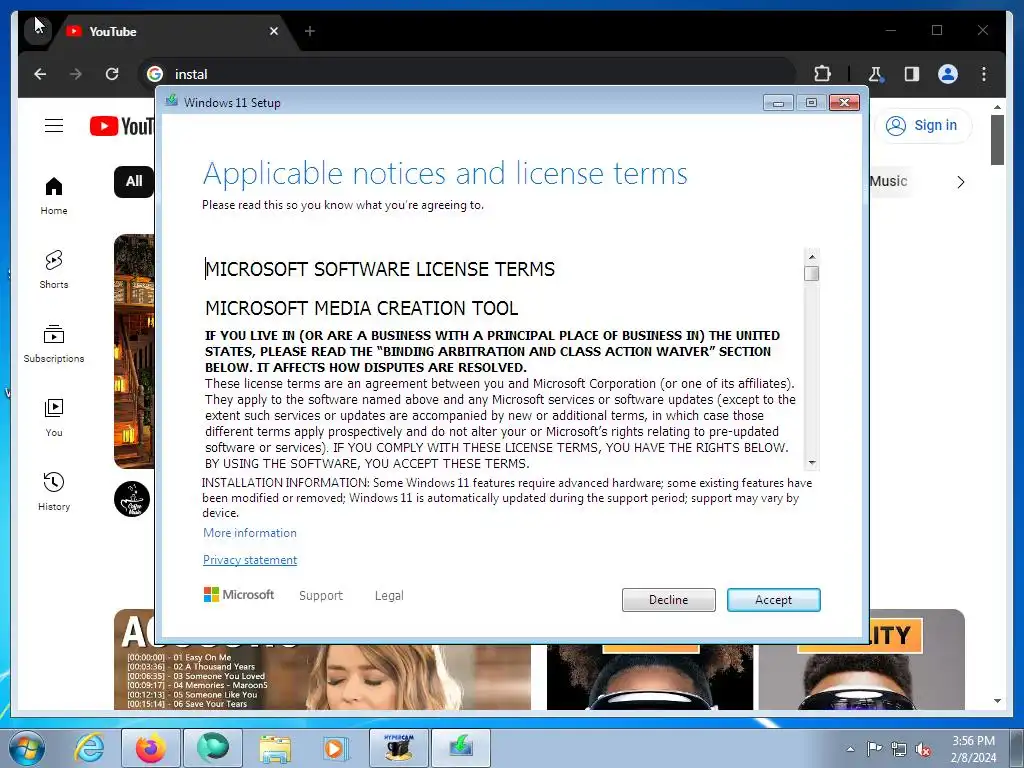Open the acoustic songs playlist thumbnail

coord(322,676)
